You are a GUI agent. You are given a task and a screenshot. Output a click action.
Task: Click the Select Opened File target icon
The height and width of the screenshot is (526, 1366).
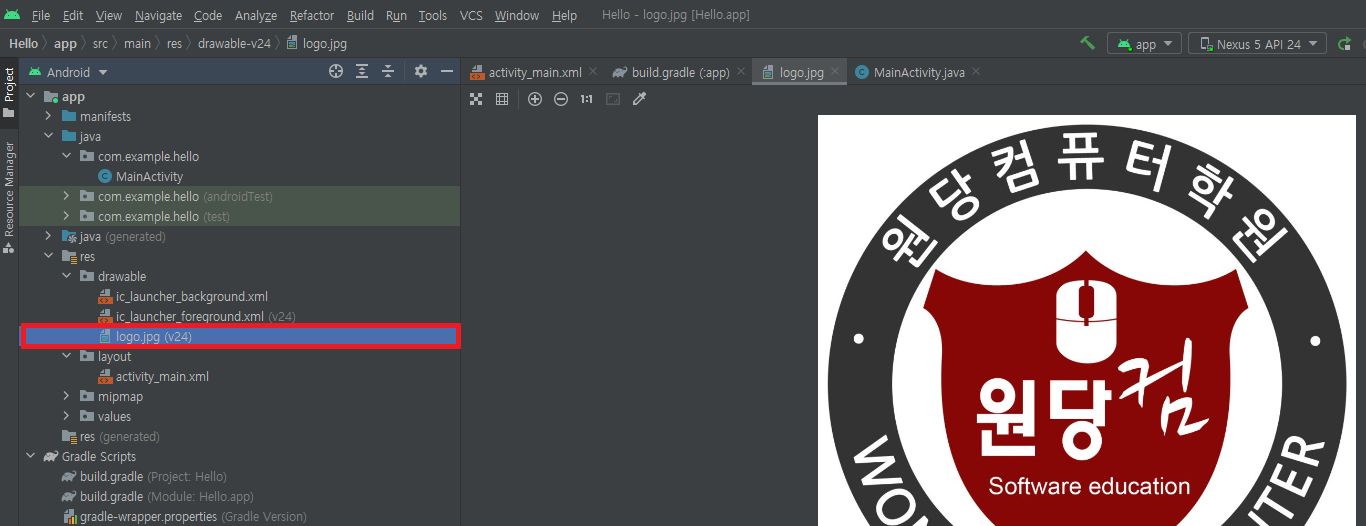tap(336, 71)
